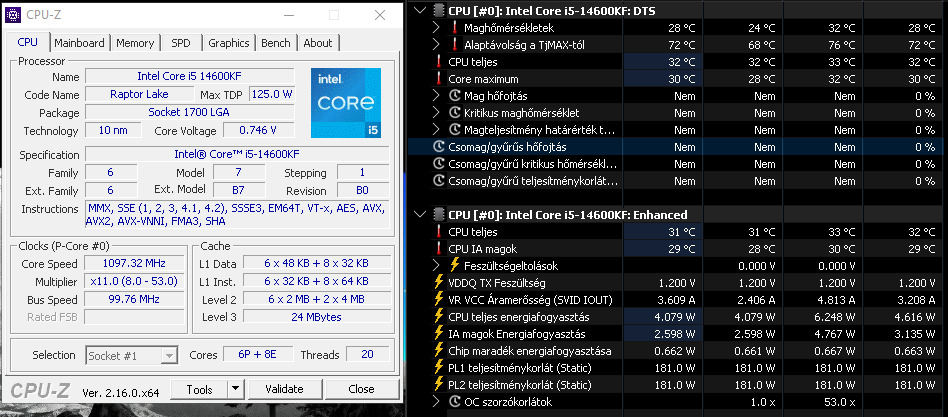The image size is (948, 417).
Task: Click the lightning icon beside PL1 teljesítménykorlát
Action: 439,367
